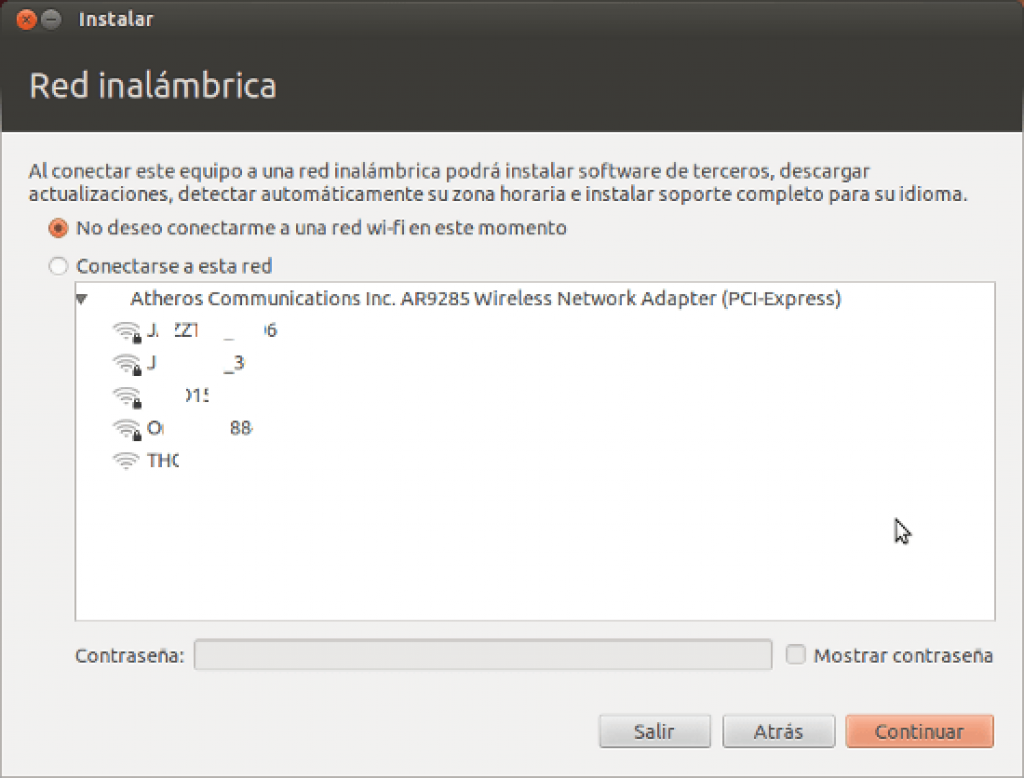
Task: Click the grey minimize window button
Action: (51, 20)
